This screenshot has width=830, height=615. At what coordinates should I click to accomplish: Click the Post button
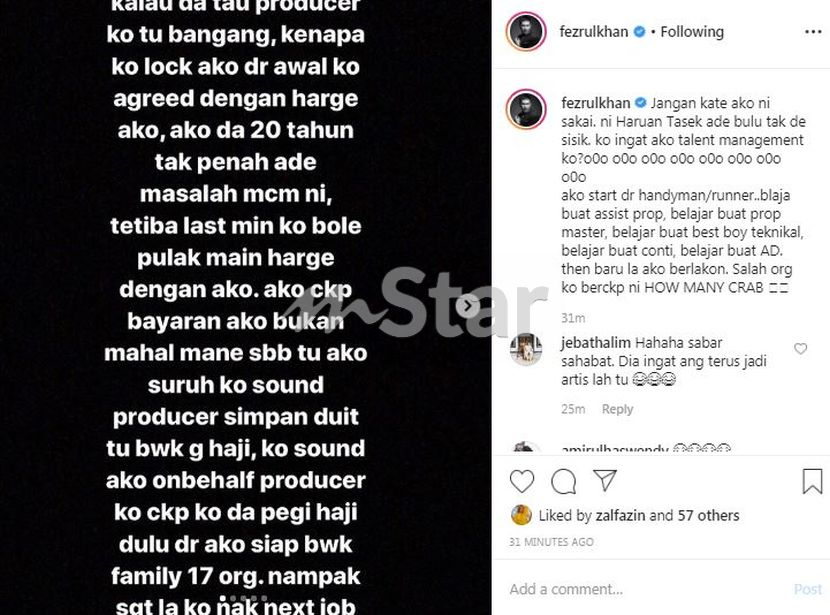tap(808, 589)
